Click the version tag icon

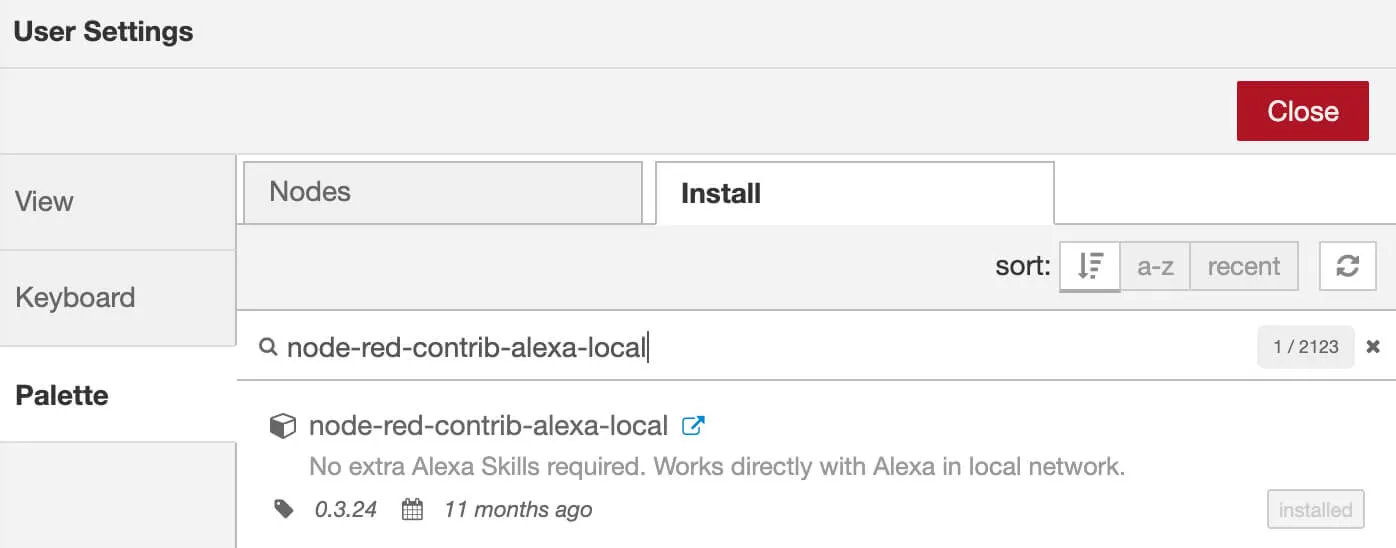pos(284,509)
